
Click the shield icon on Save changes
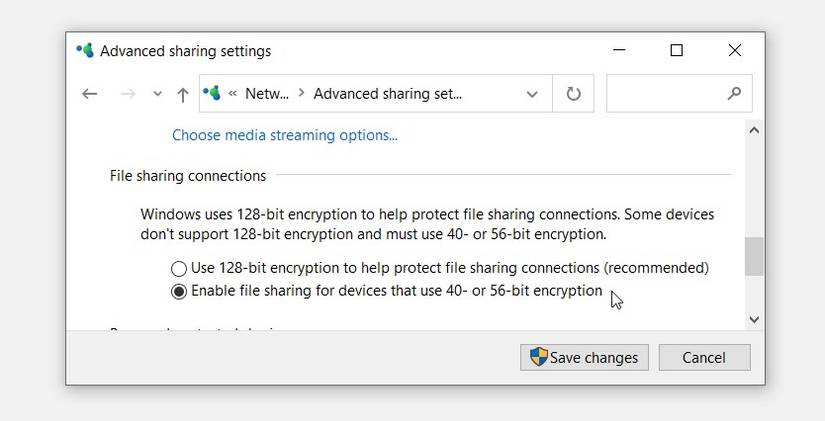[539, 357]
